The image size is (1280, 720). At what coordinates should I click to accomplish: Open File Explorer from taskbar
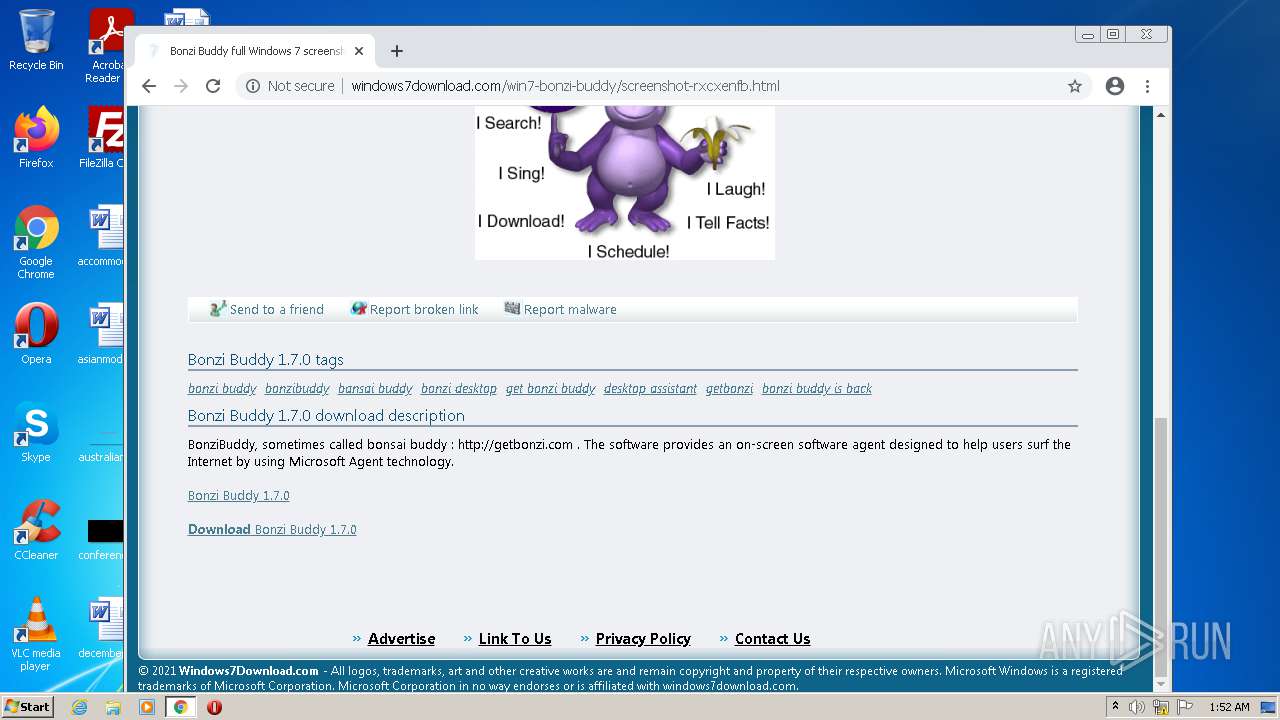(x=113, y=707)
